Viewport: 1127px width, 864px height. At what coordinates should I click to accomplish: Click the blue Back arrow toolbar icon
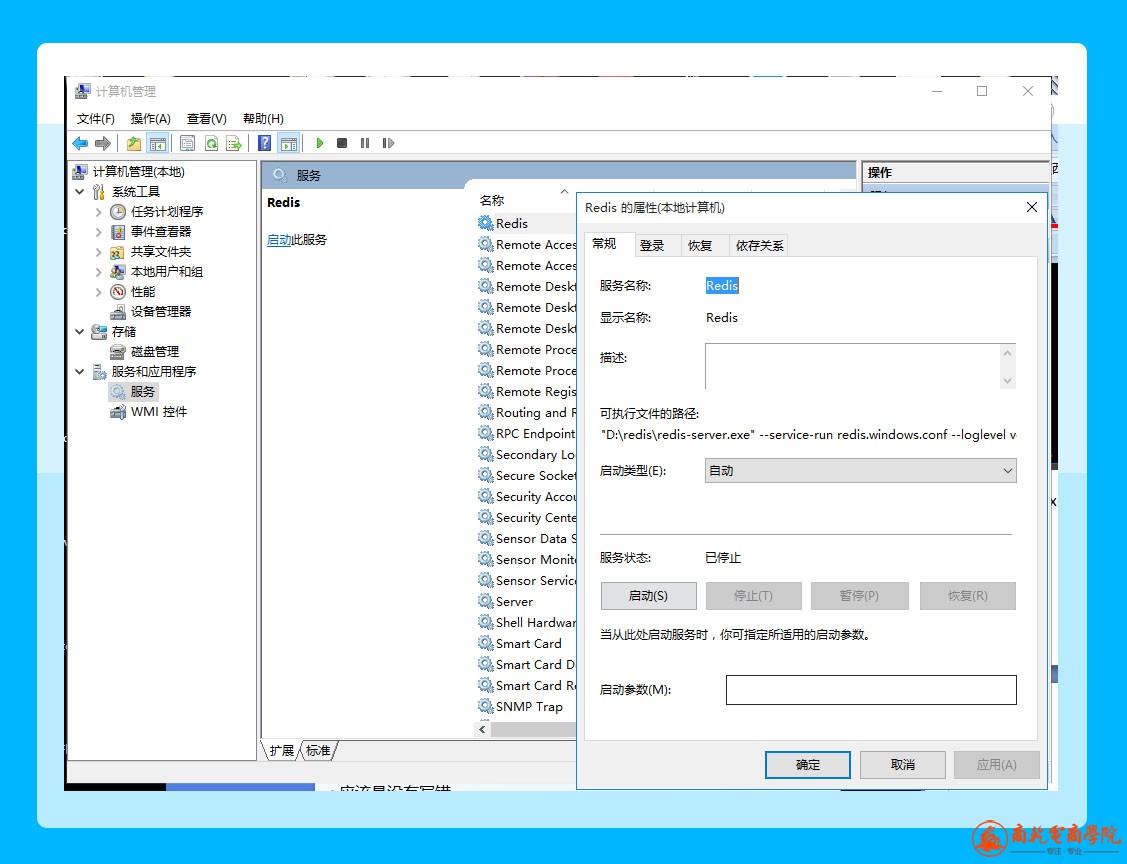(80, 143)
